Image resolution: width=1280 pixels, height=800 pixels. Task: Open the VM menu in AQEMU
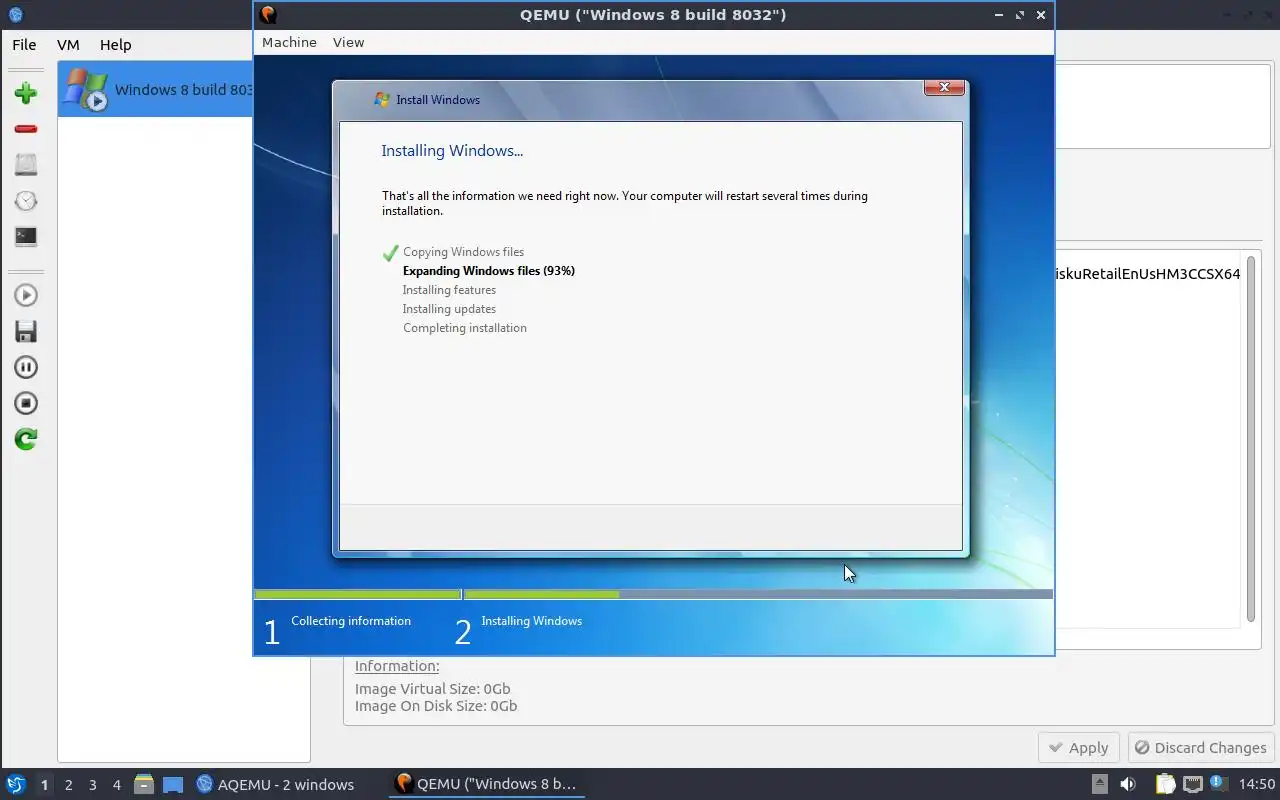click(x=68, y=44)
